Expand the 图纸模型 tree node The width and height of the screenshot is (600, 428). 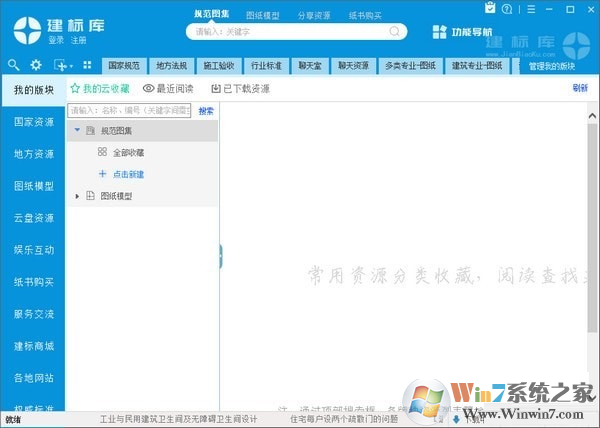(77, 196)
